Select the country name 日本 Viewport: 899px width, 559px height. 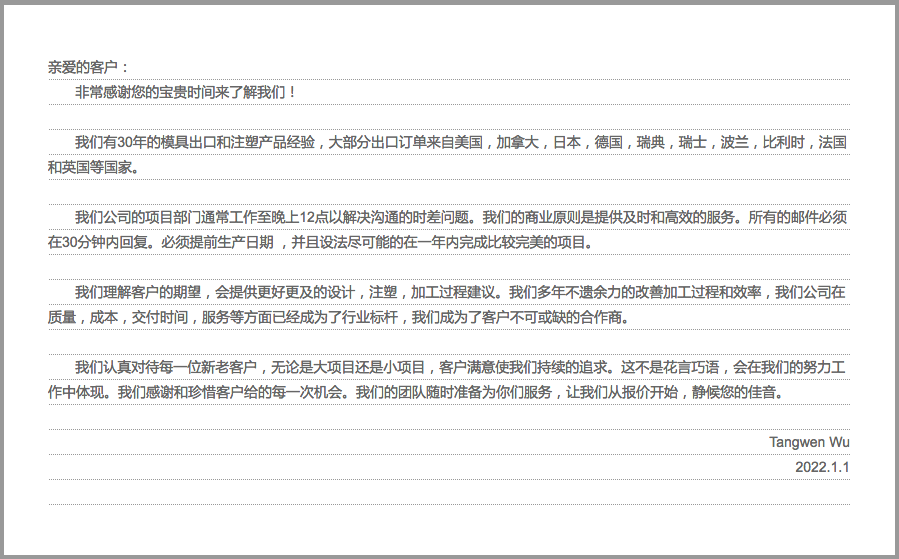tap(567, 143)
